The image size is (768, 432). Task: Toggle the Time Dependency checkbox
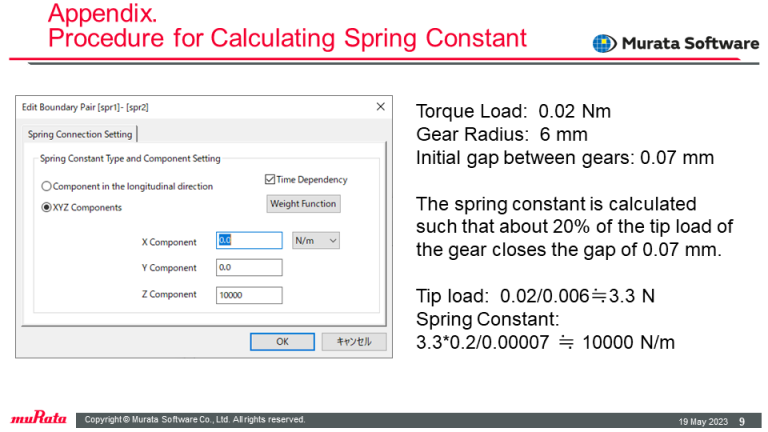coord(270,180)
